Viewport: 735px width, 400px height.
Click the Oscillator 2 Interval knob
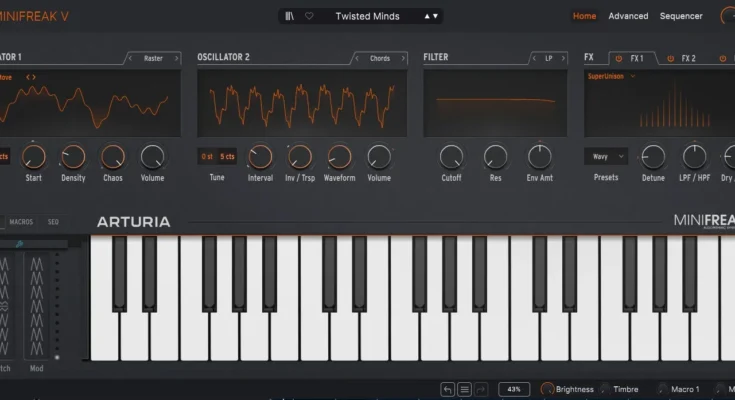(x=260, y=157)
